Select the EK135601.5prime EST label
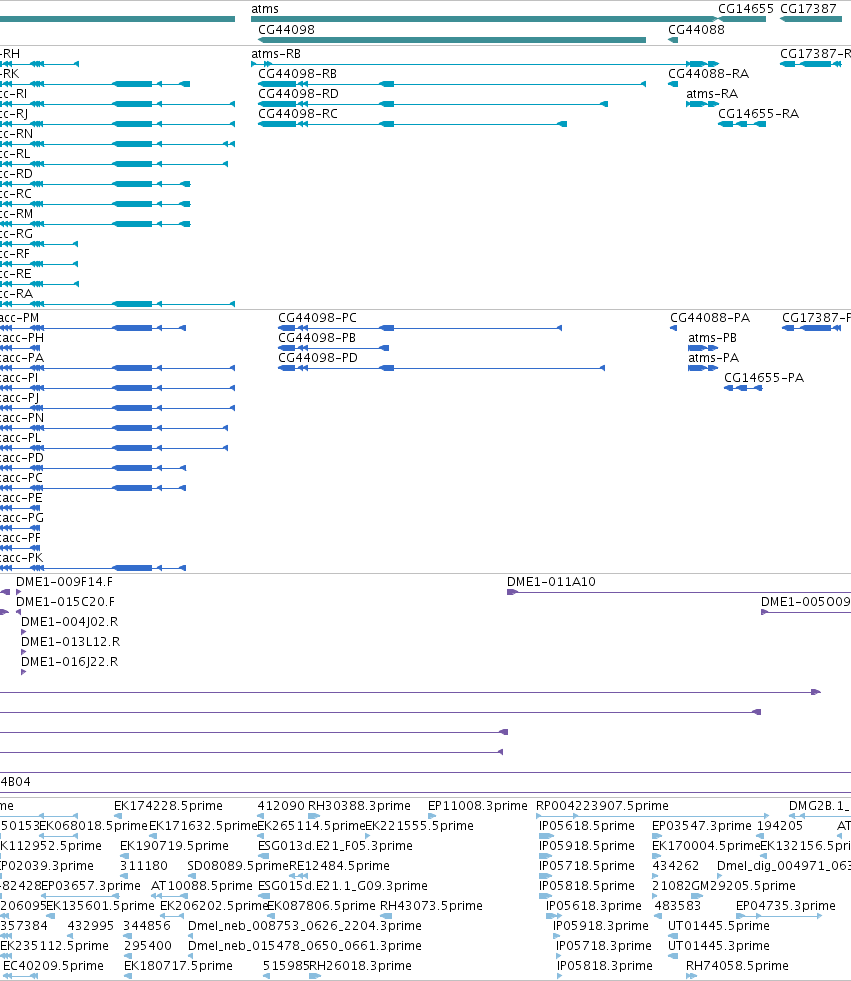The width and height of the screenshot is (851, 981). click(x=100, y=906)
